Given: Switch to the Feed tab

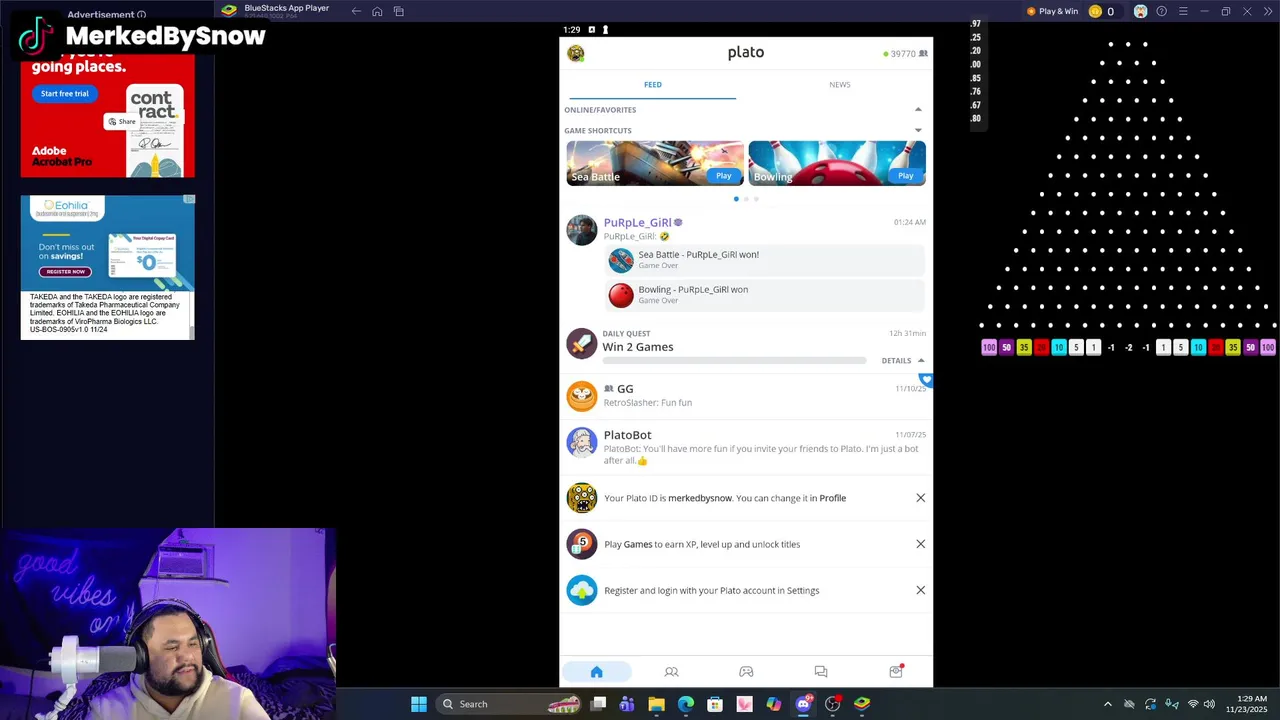Looking at the screenshot, I should point(652,85).
